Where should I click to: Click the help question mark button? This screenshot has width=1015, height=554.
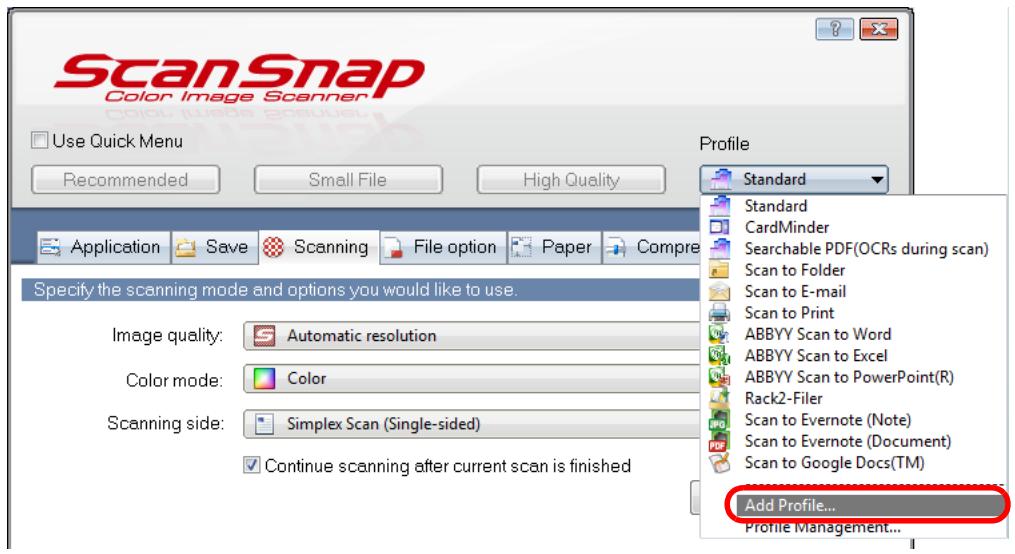[x=834, y=29]
